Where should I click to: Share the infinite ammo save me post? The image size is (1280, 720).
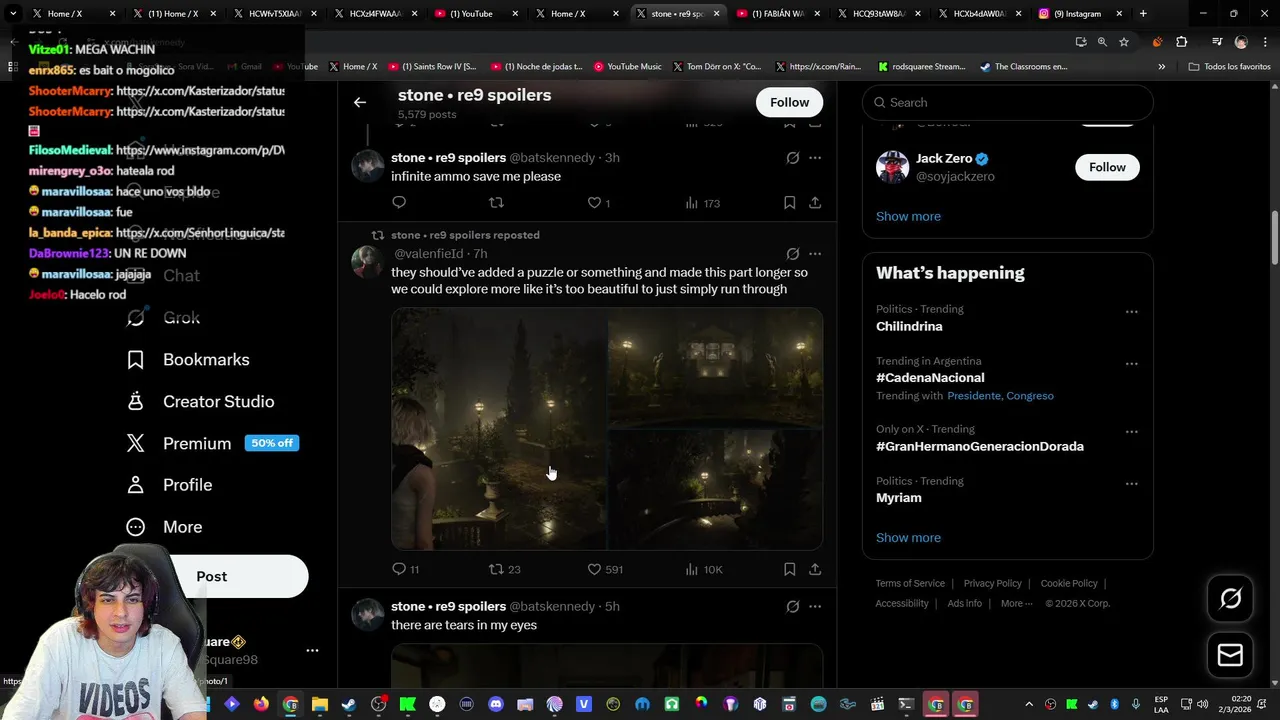815,203
